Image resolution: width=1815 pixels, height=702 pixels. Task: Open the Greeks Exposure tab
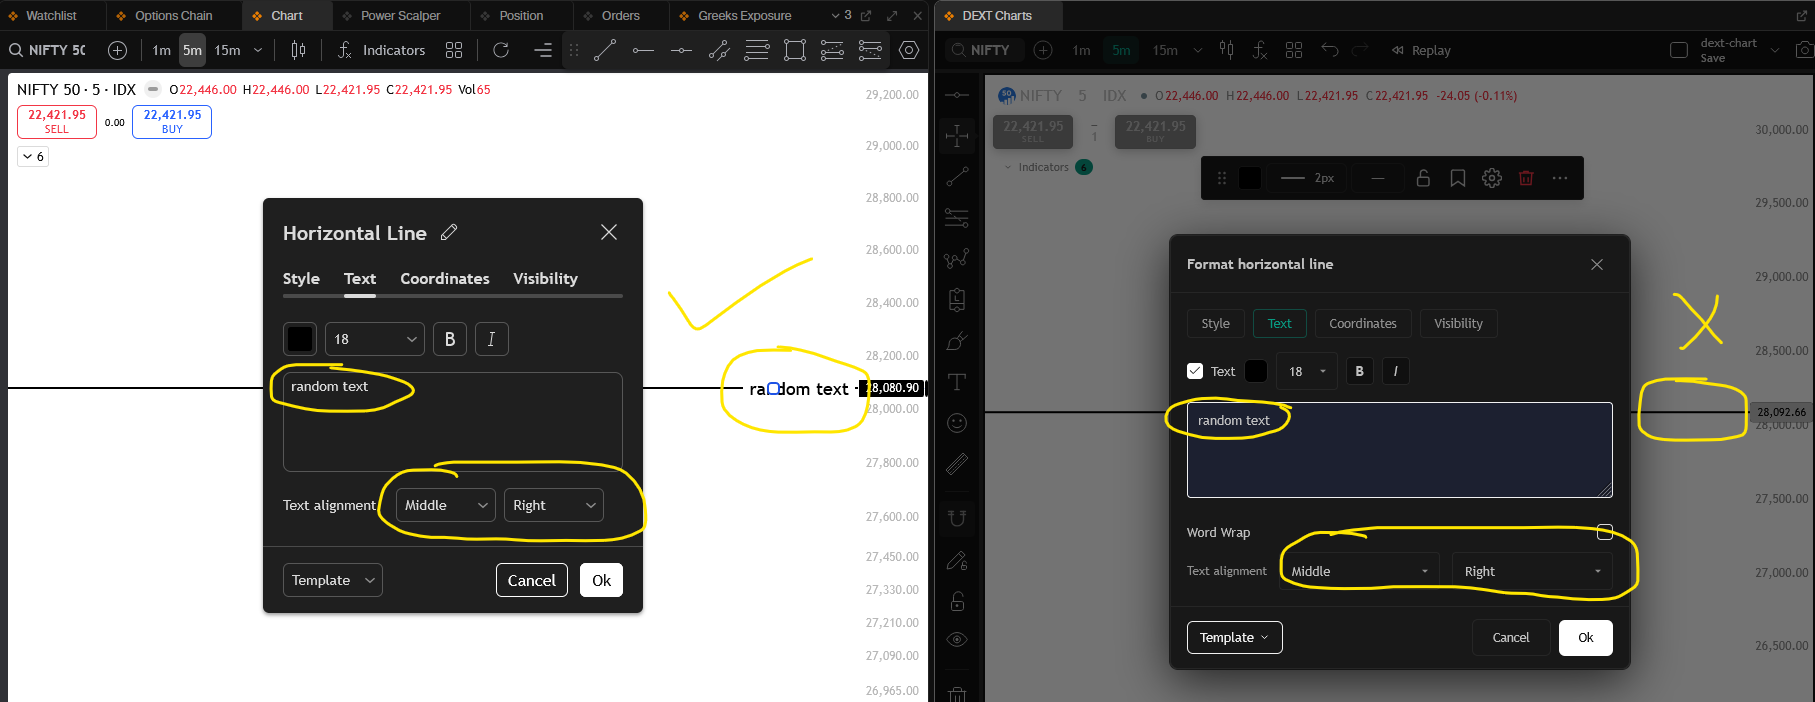744,16
